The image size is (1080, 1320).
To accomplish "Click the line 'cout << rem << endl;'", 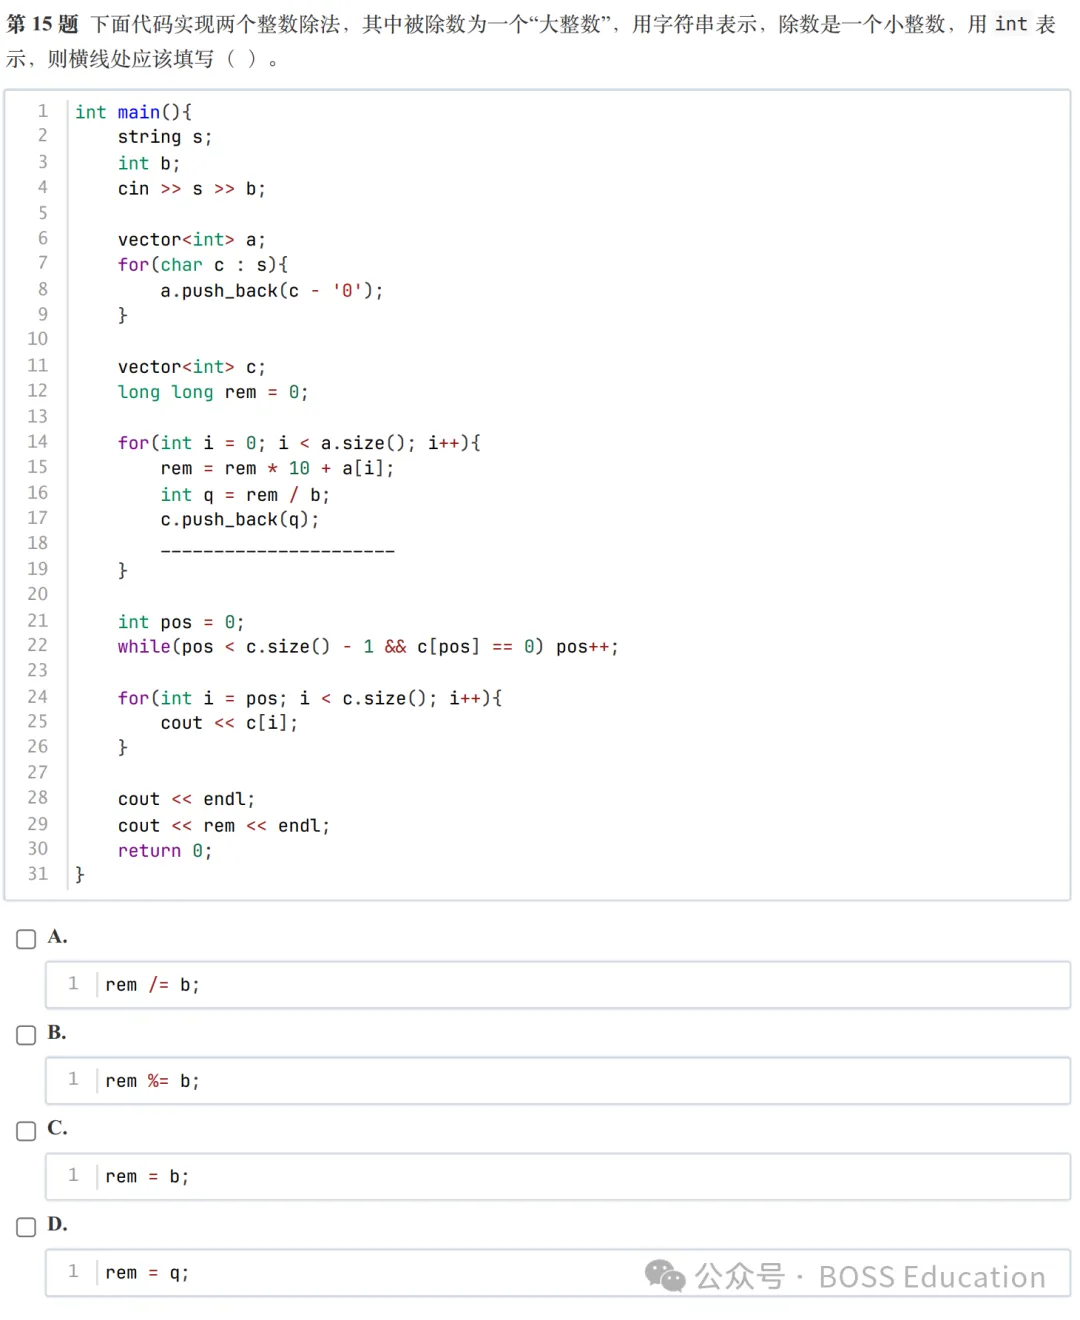I will click(224, 826).
